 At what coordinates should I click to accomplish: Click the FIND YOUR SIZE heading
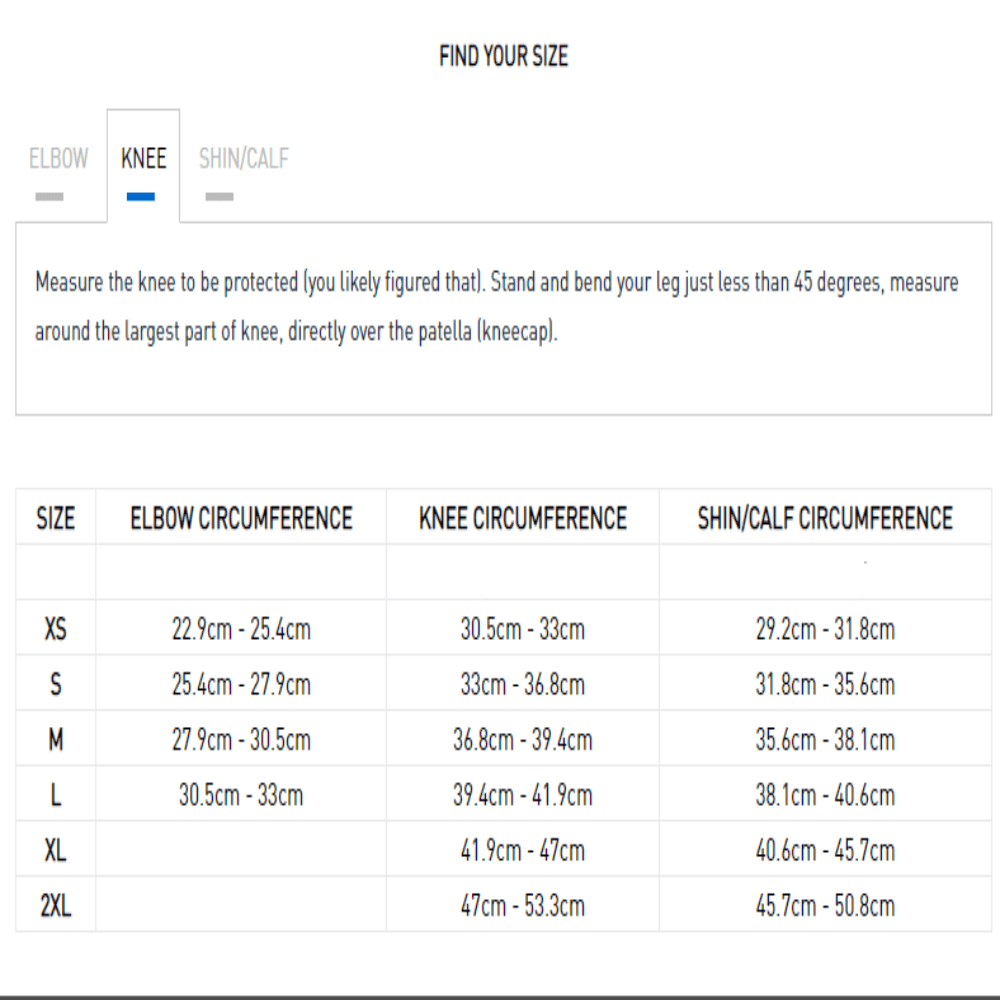click(x=503, y=56)
